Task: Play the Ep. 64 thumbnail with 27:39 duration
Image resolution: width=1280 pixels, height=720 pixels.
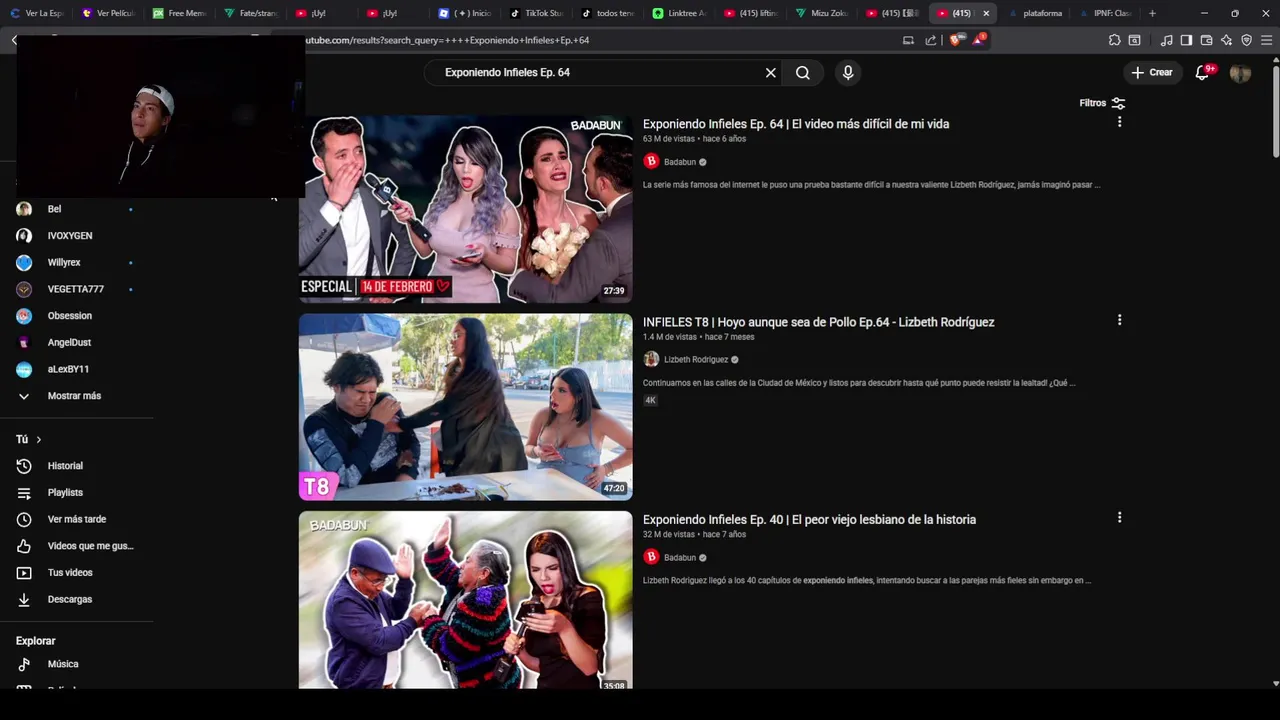Action: (x=465, y=209)
